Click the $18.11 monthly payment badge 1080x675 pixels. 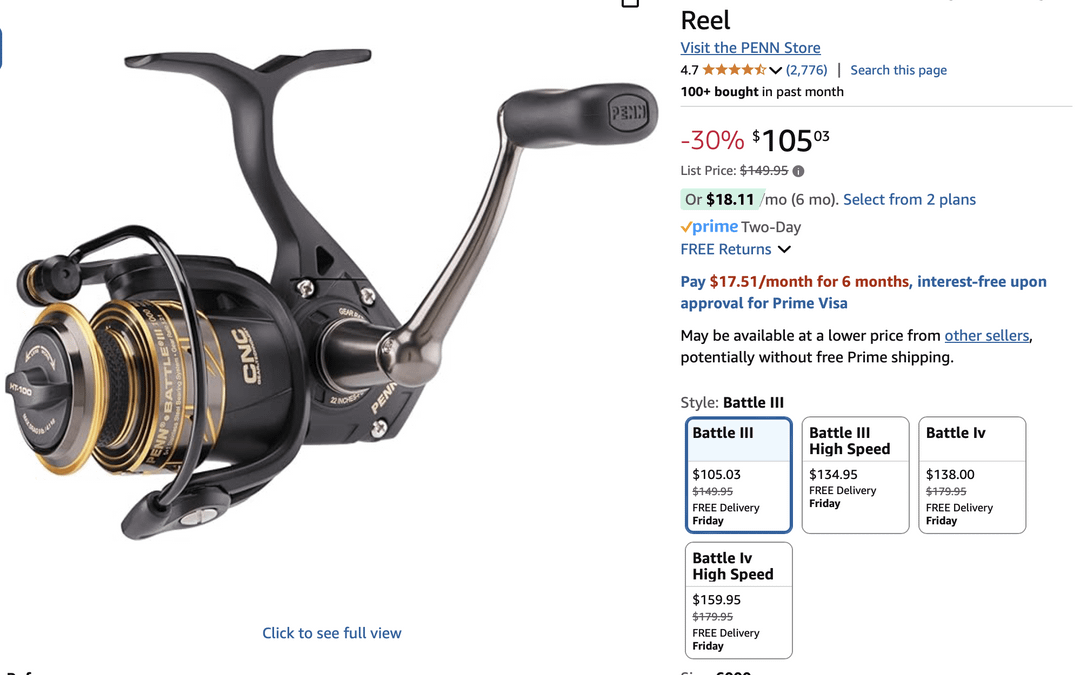point(723,200)
